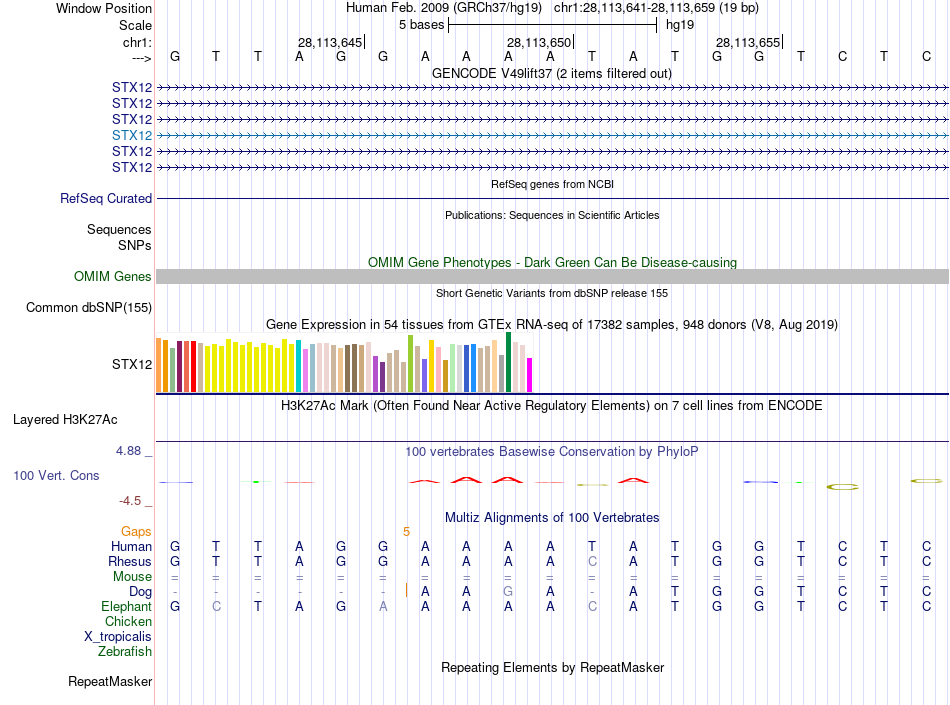The height and width of the screenshot is (705, 950).
Task: Open the 100 Vert. Cons track label
Action: tap(56, 476)
